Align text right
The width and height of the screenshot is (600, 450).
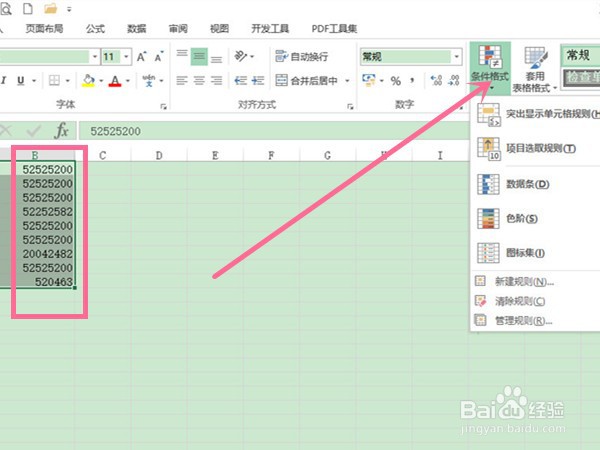click(217, 80)
